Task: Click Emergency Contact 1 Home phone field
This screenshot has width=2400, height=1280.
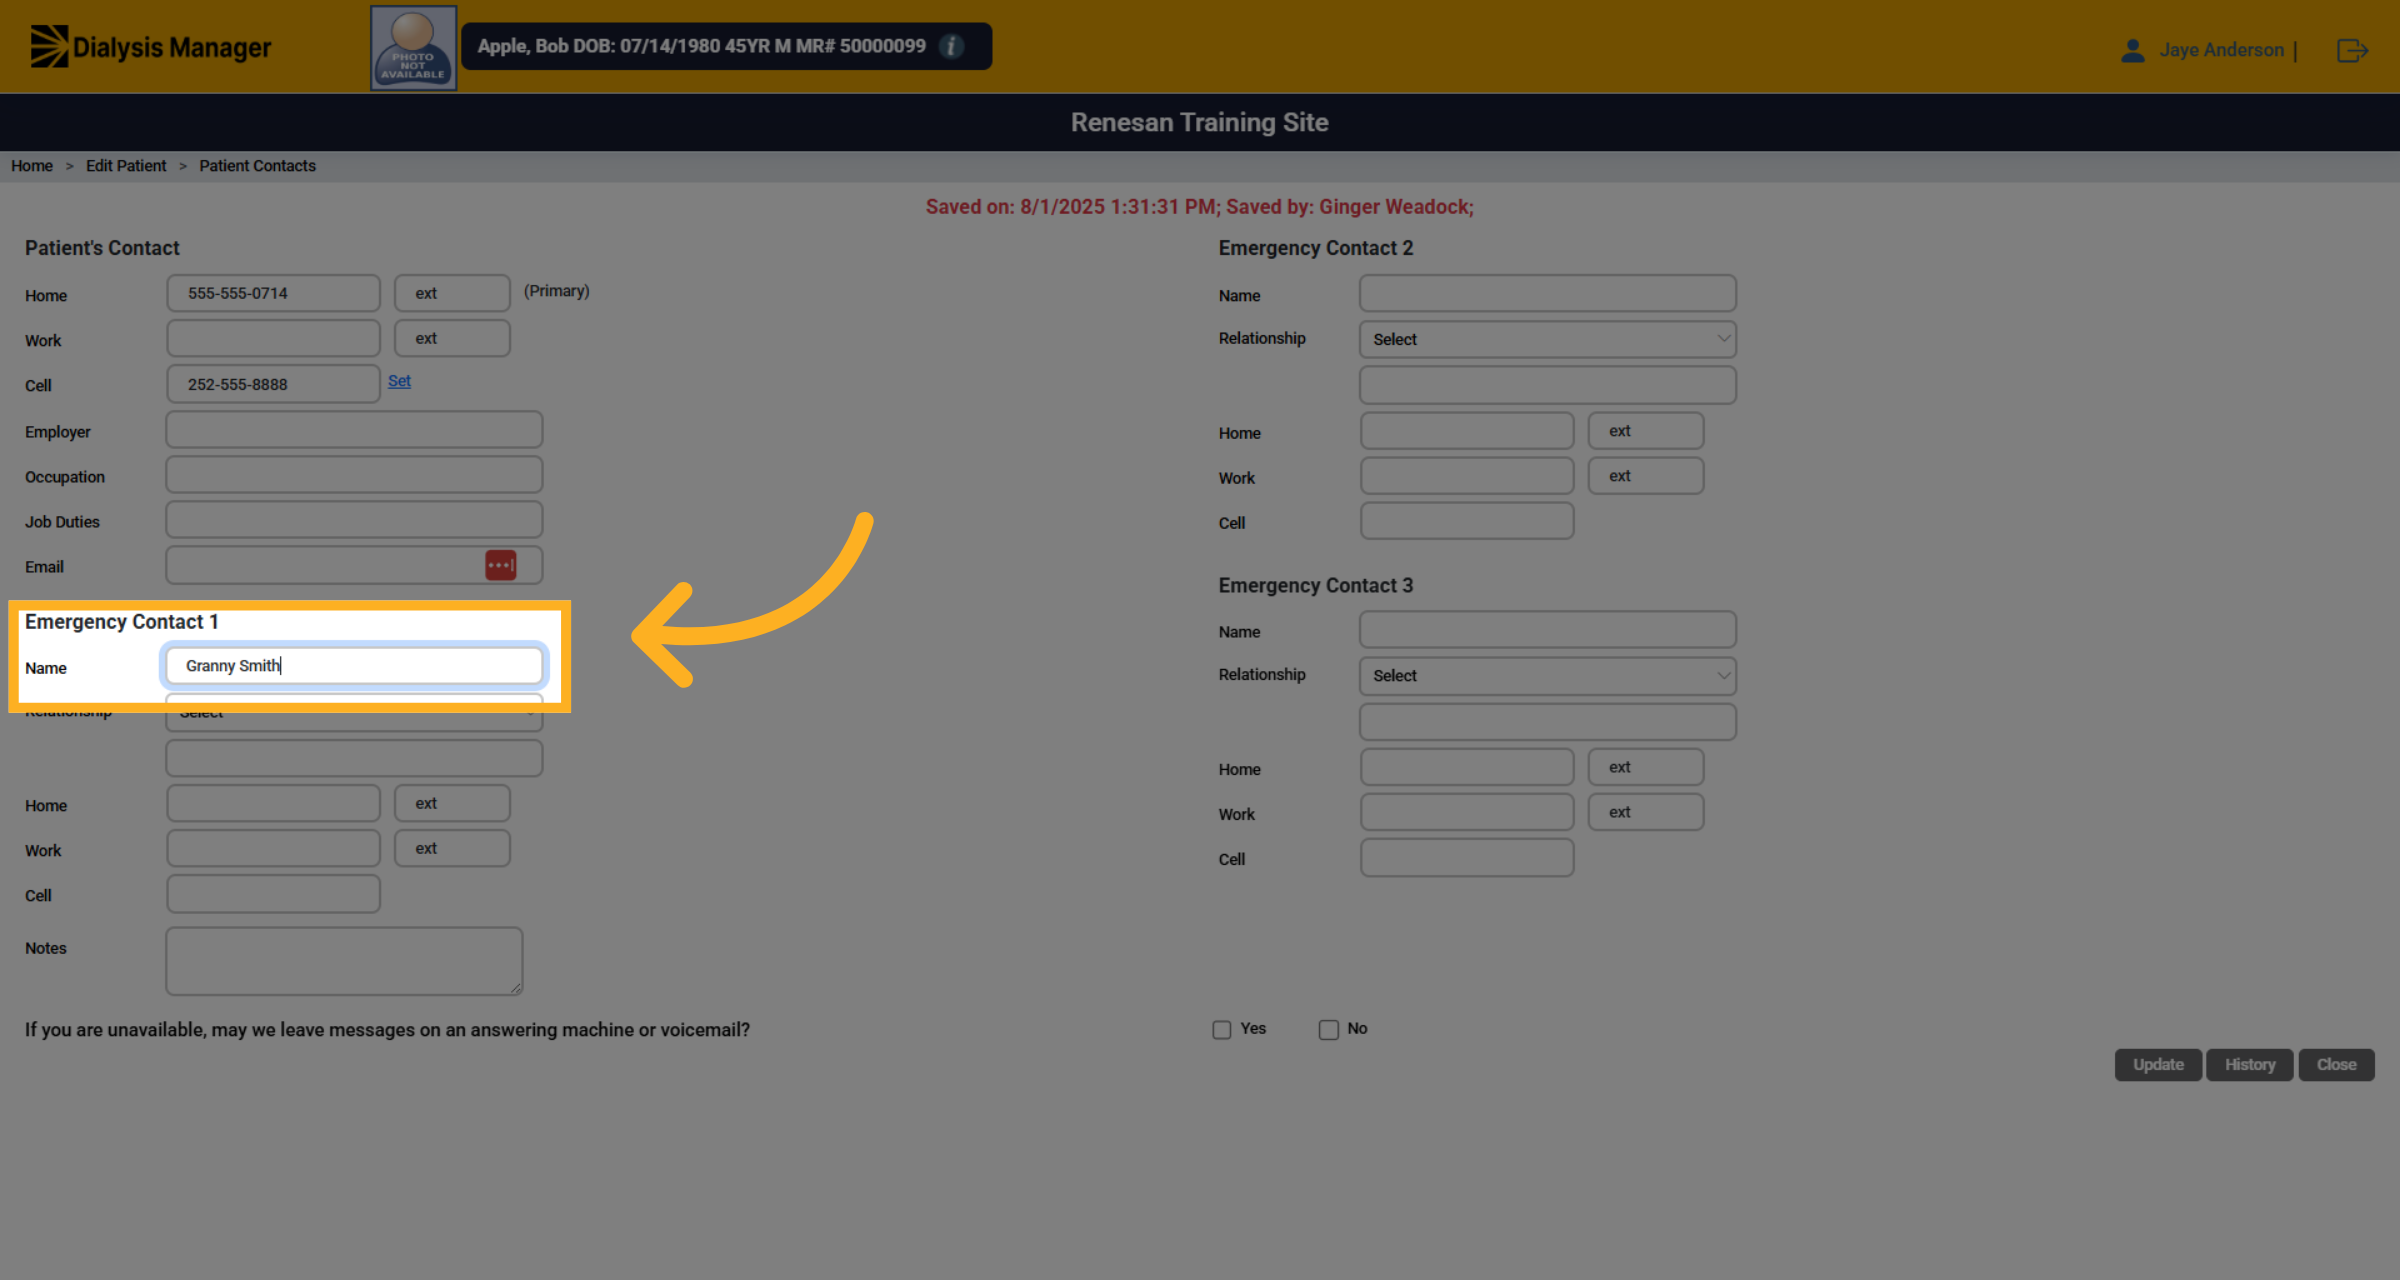Action: 273,803
